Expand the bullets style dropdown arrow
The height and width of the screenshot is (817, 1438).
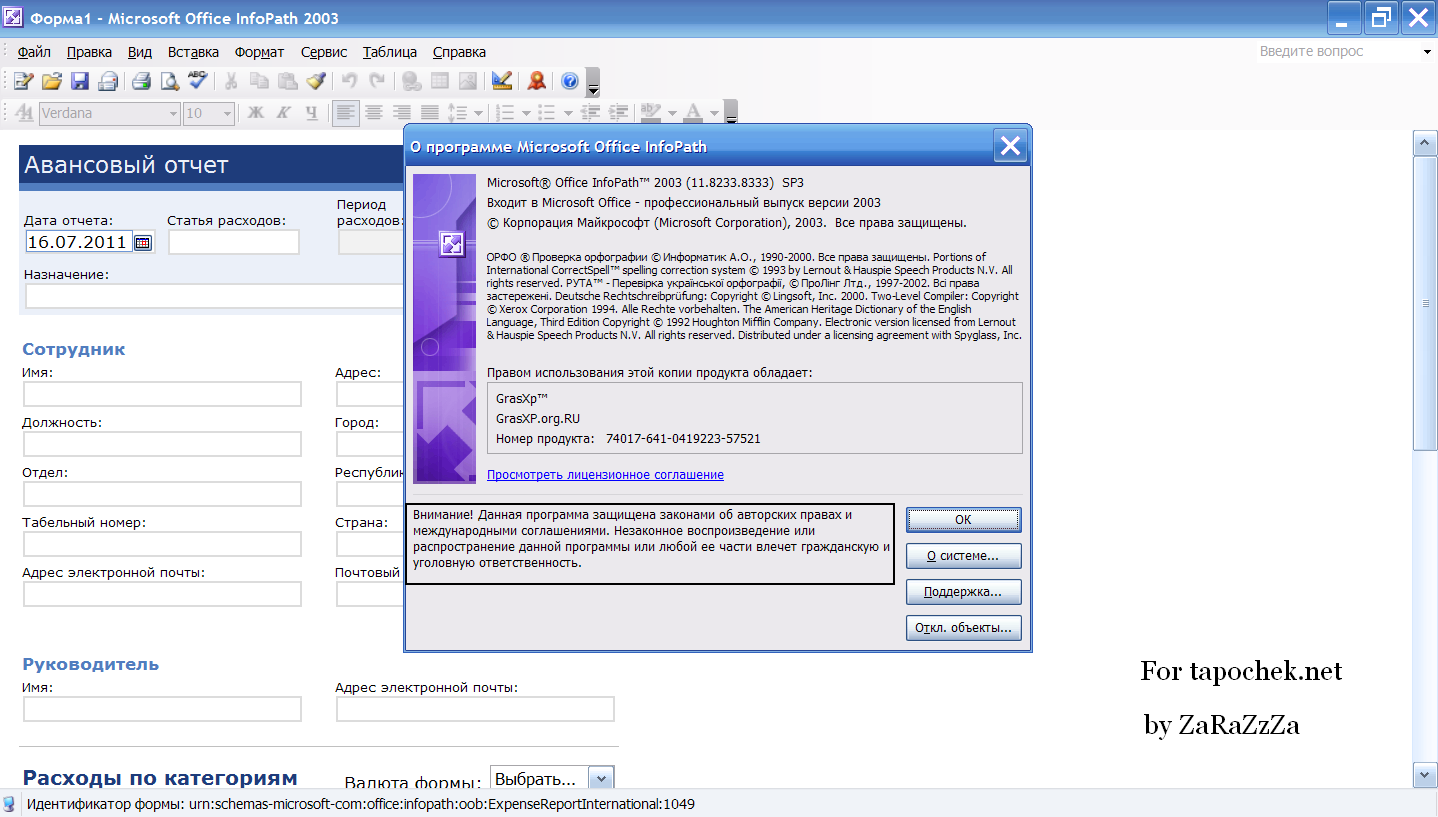(568, 113)
